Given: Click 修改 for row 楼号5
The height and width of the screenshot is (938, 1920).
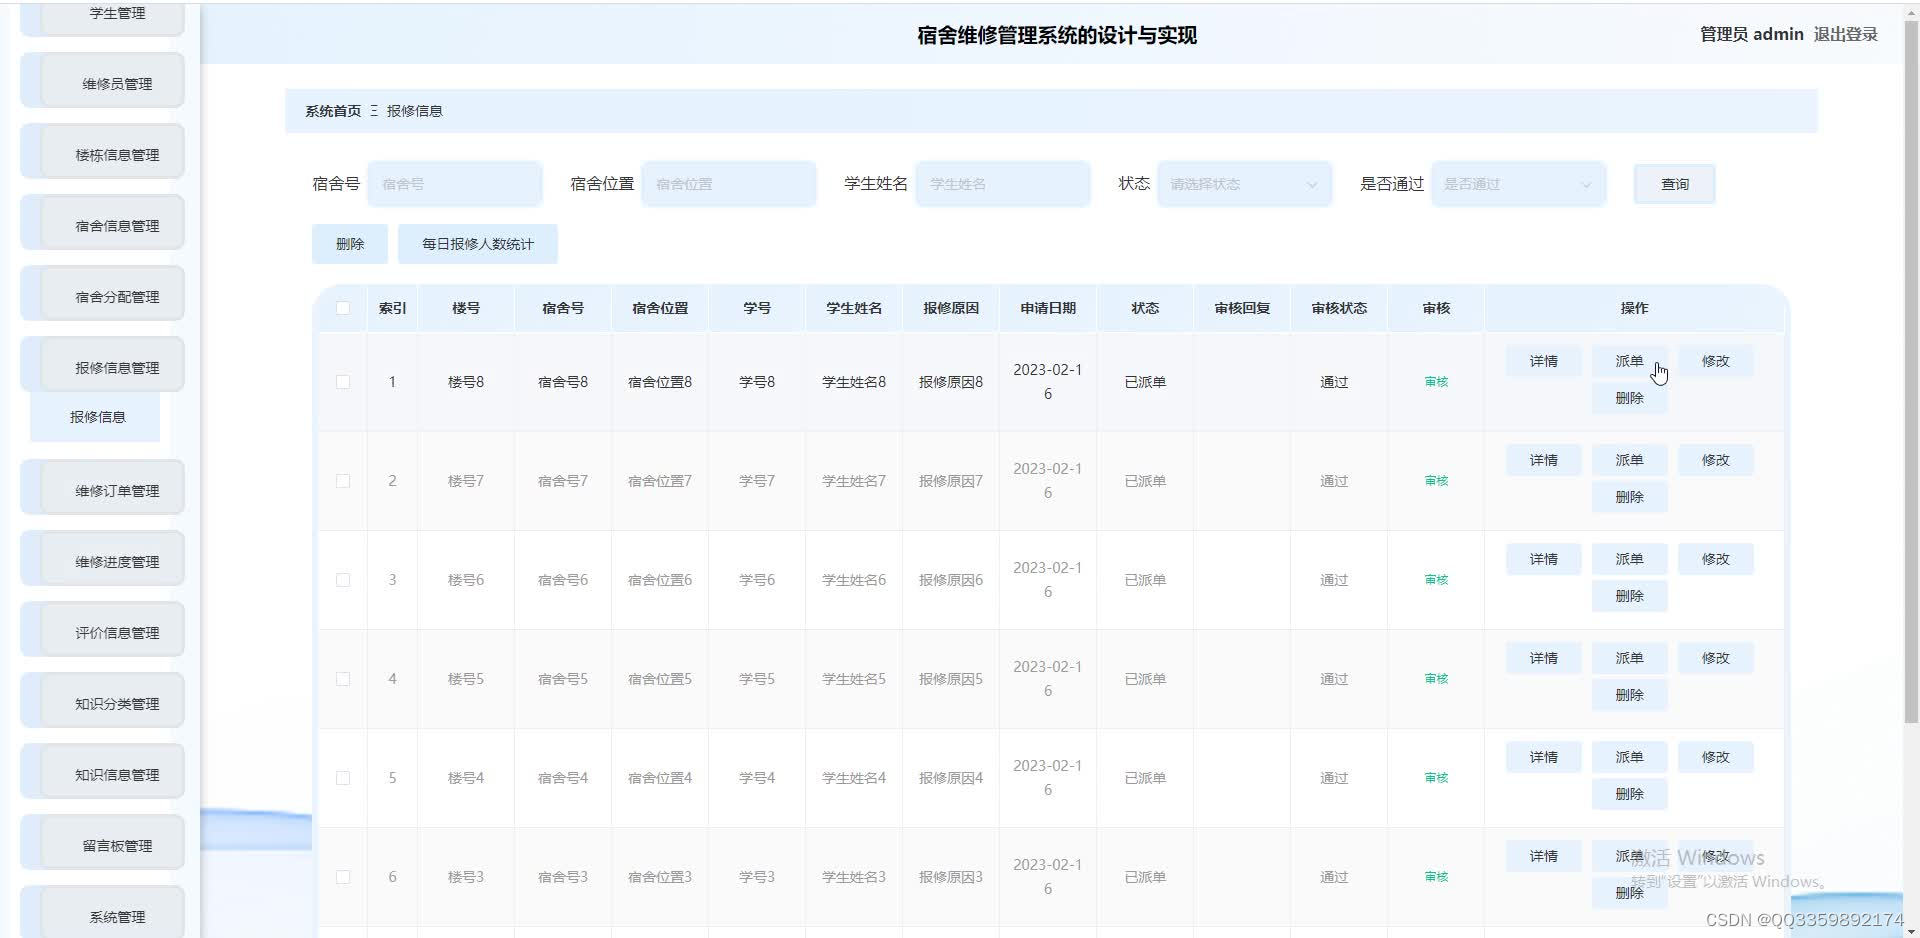Looking at the screenshot, I should click(x=1715, y=658).
